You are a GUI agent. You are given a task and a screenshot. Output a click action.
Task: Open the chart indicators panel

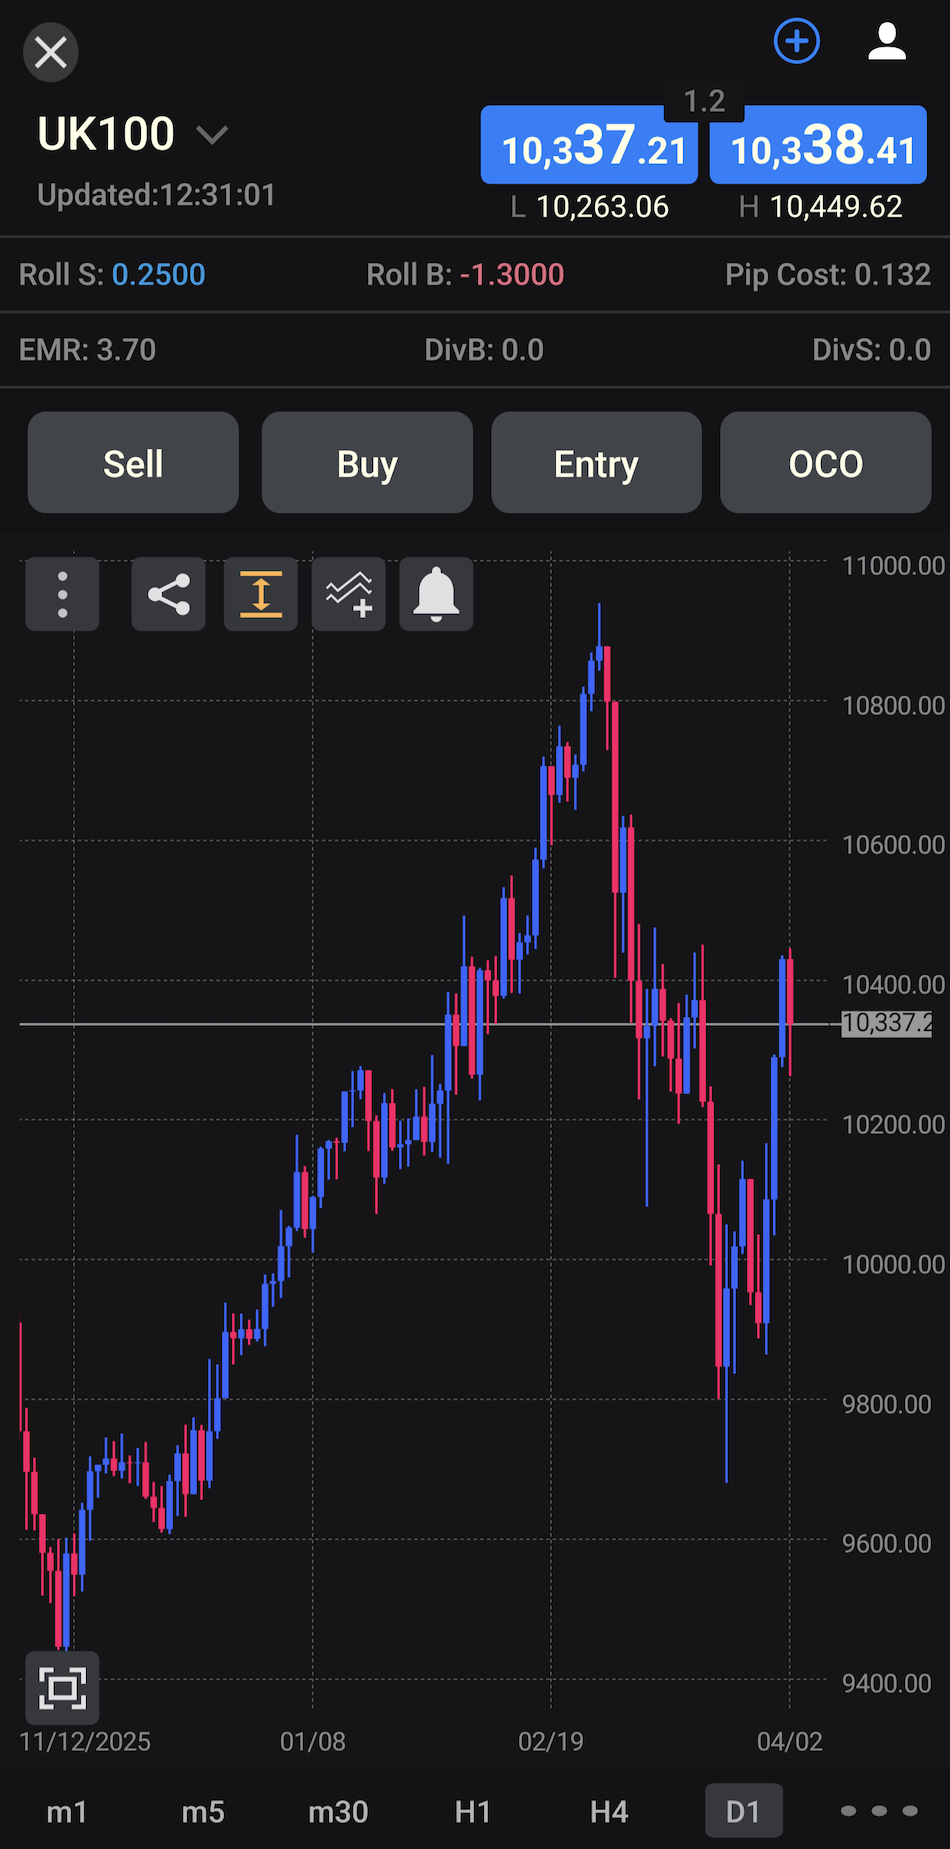(x=348, y=594)
